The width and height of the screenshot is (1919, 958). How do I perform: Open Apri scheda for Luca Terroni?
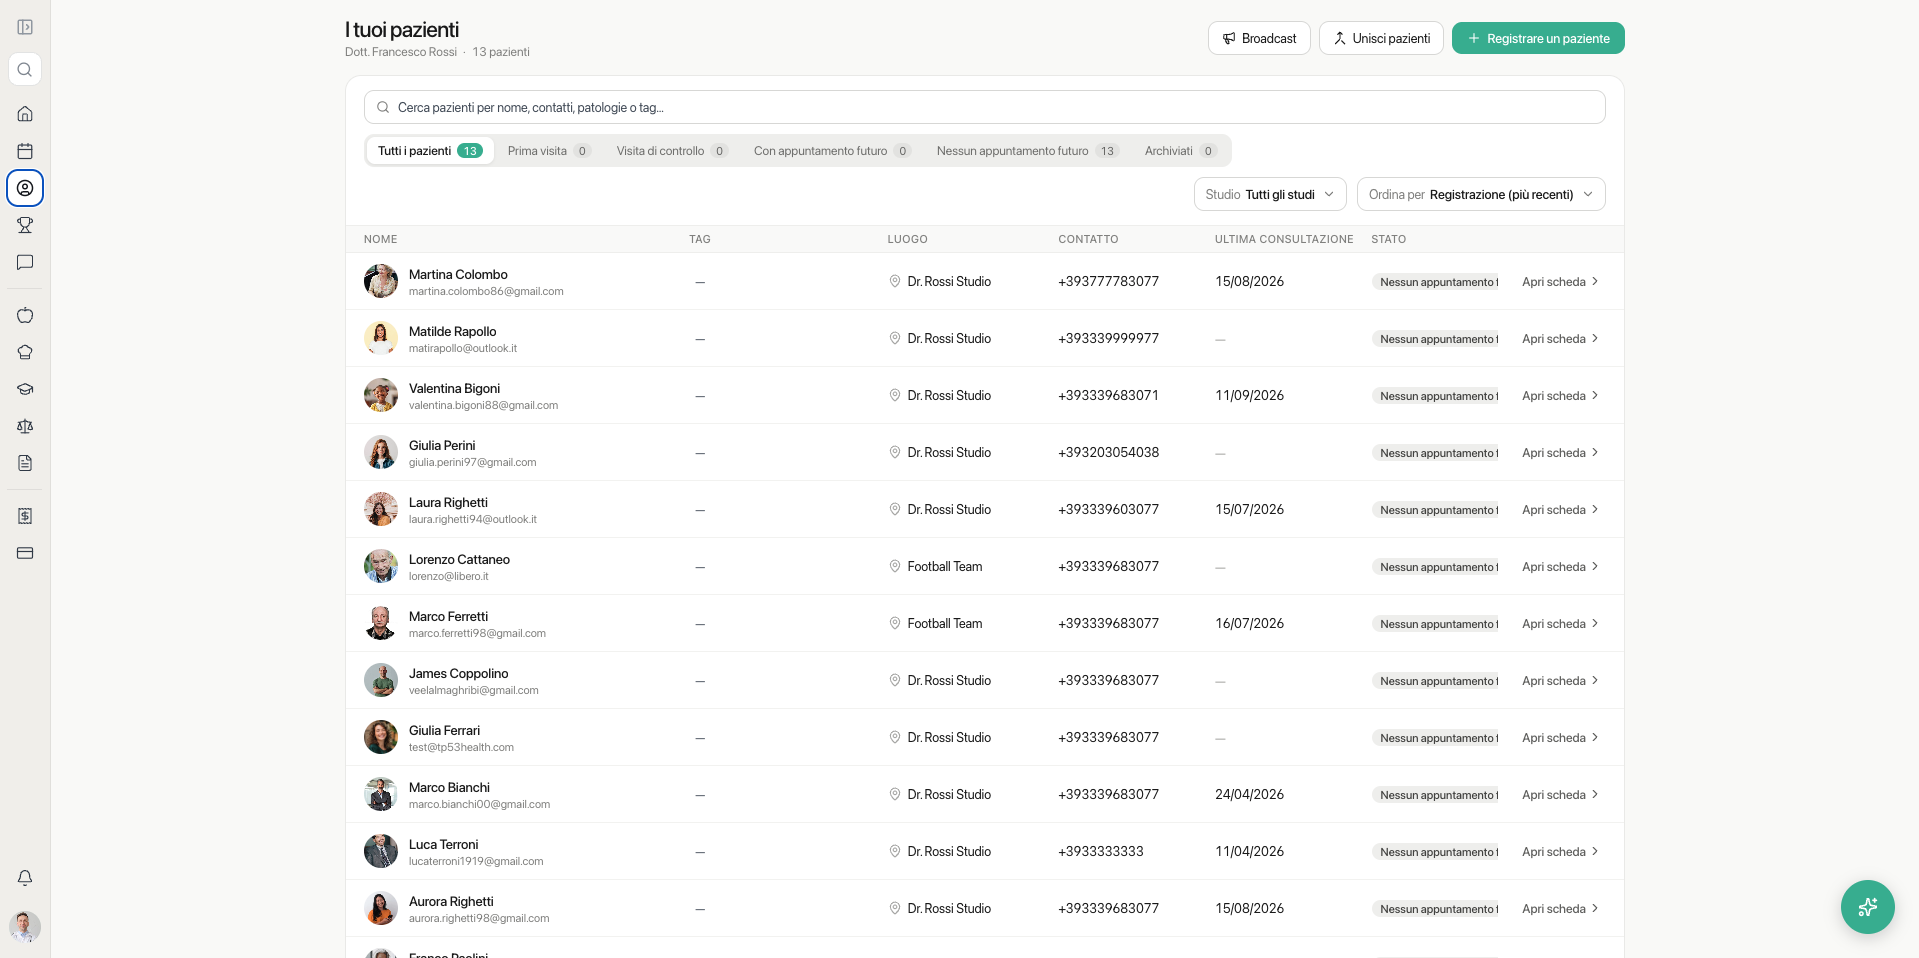click(1560, 852)
